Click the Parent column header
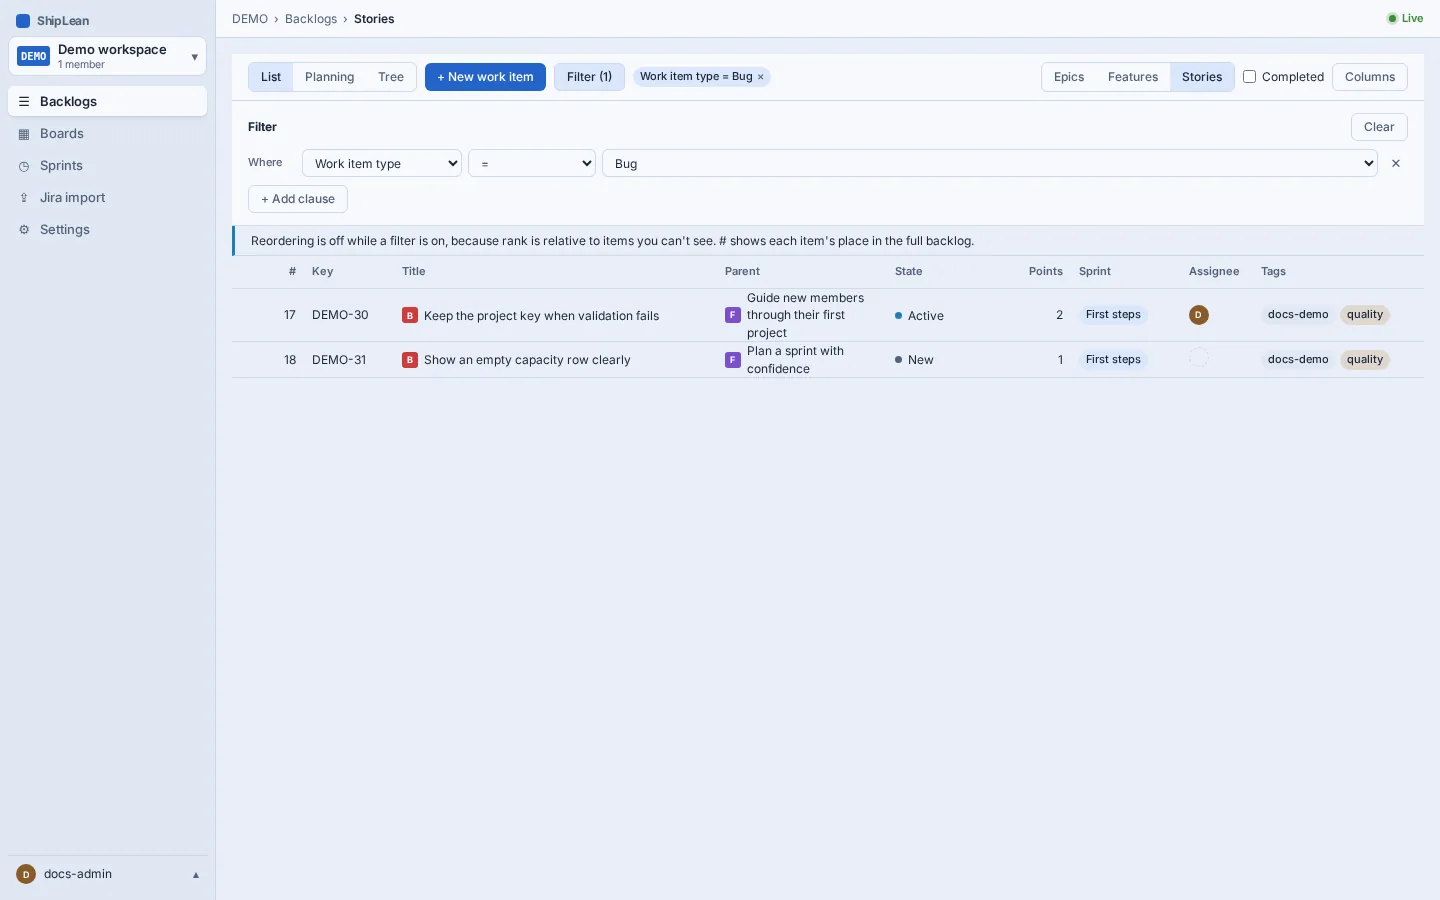Image resolution: width=1440 pixels, height=900 pixels. pyautogui.click(x=742, y=272)
